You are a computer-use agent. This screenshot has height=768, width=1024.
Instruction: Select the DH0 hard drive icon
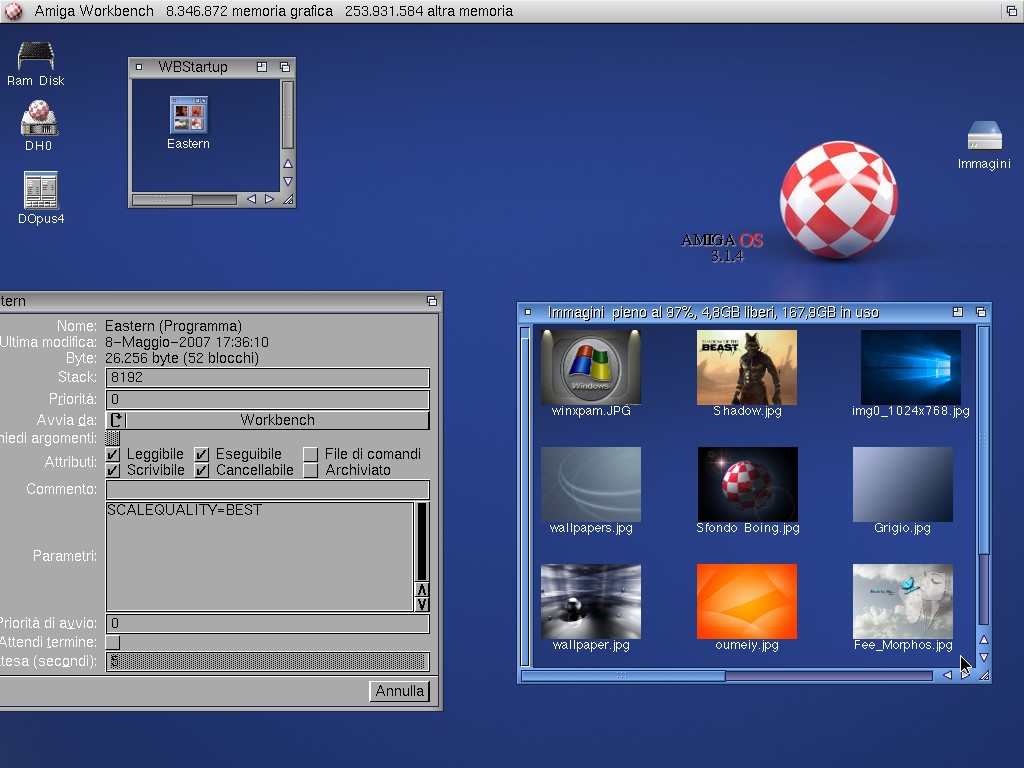click(x=39, y=119)
